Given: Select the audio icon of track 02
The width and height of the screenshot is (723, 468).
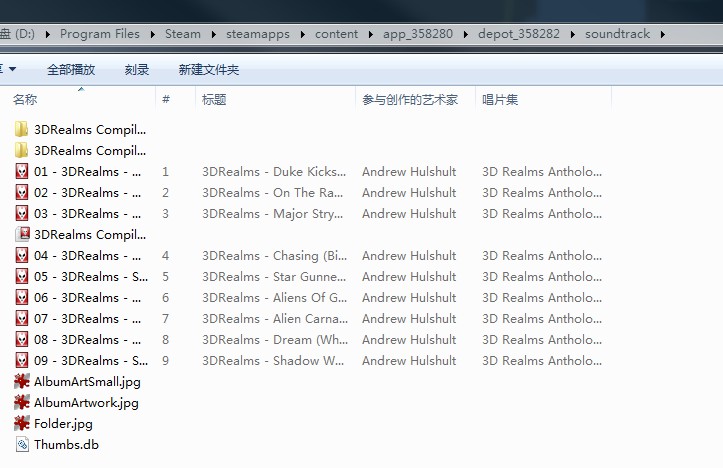Looking at the screenshot, I should click(22, 192).
